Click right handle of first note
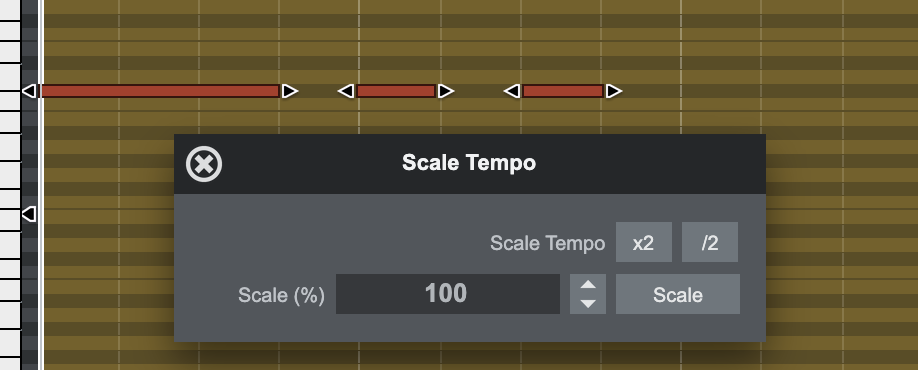 click(290, 91)
